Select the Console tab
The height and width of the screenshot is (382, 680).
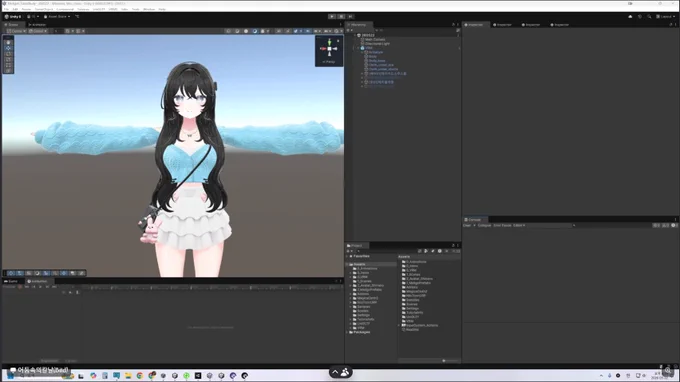coord(473,220)
